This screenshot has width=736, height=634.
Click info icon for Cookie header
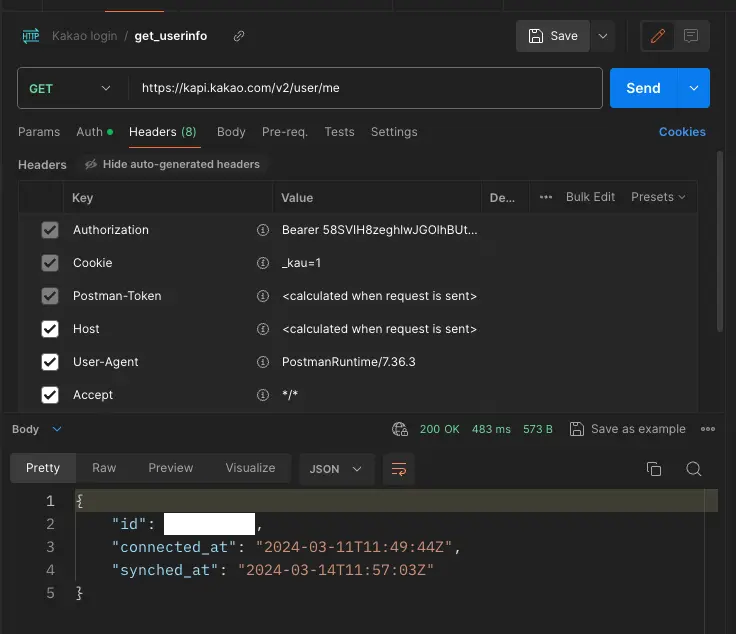click(263, 263)
